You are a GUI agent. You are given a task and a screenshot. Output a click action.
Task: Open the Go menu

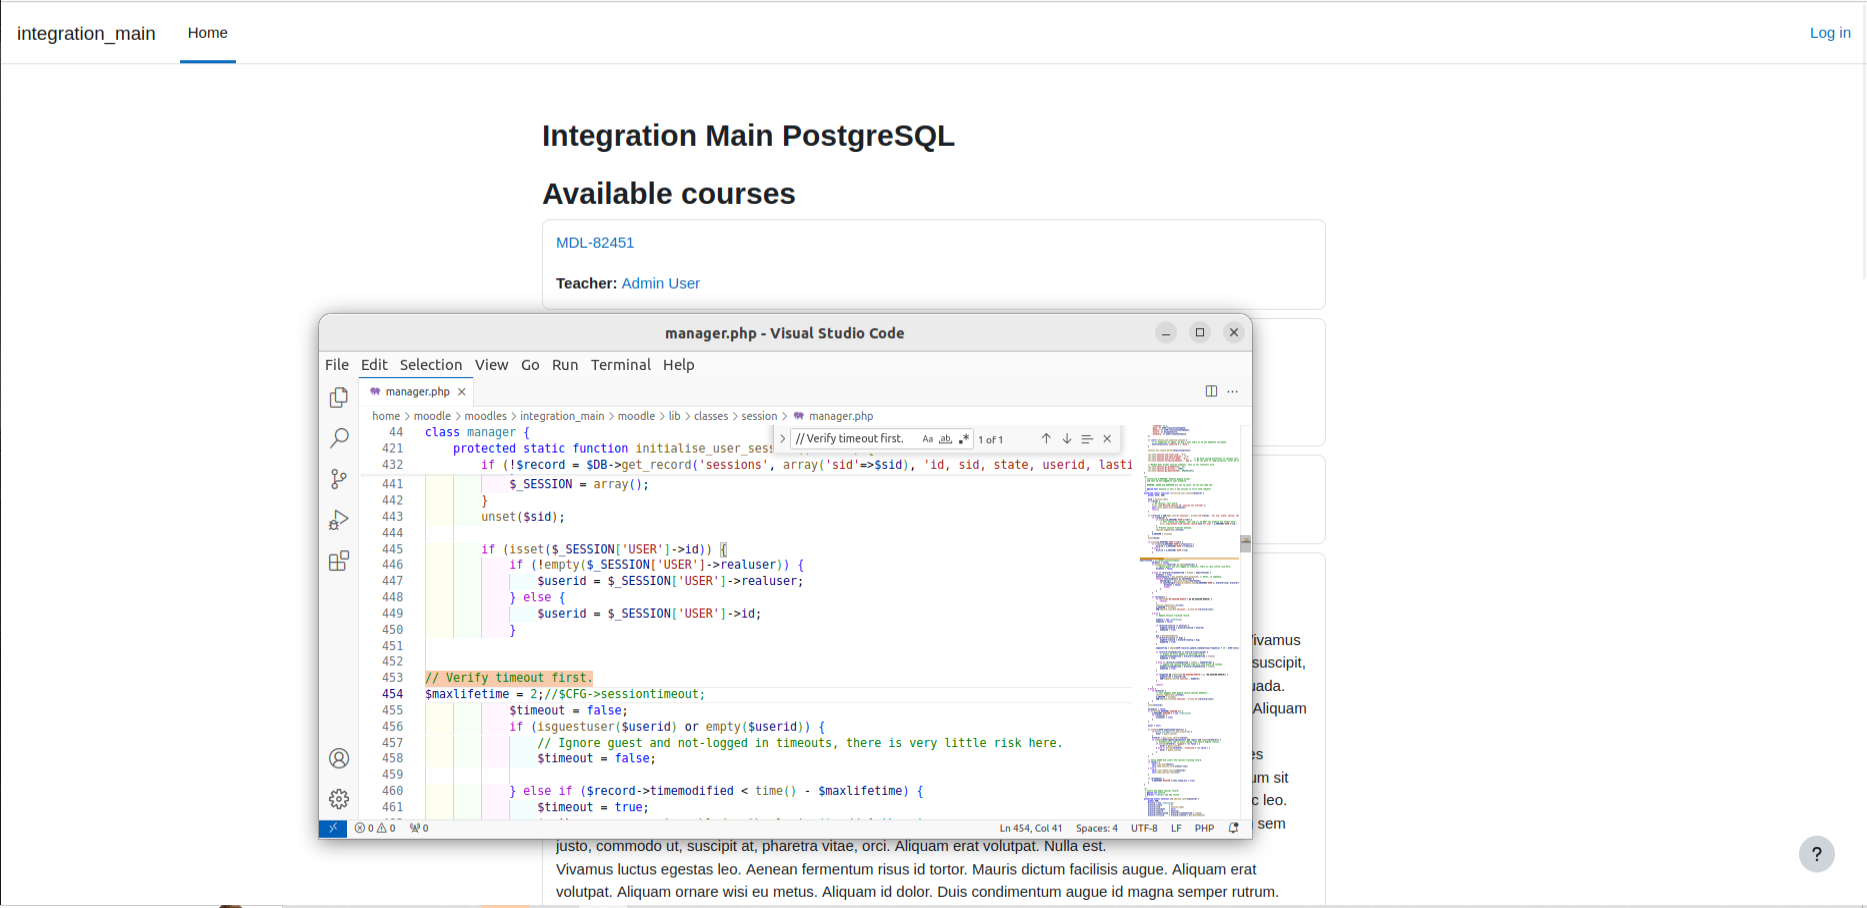530,365
